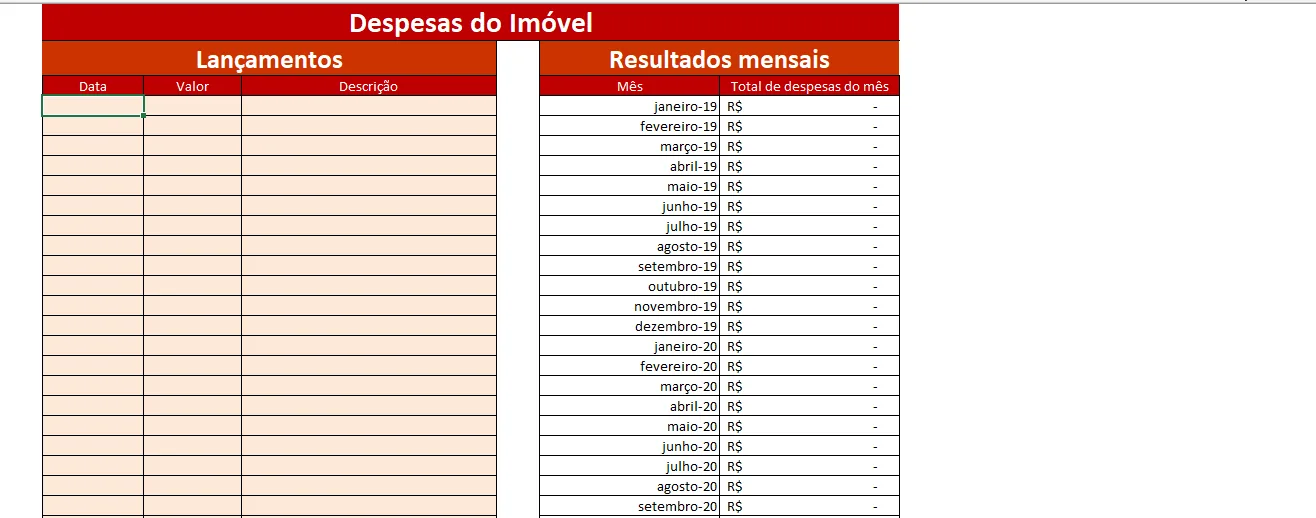
Task: Click the Despesas do Imóvel title cell
Action: pos(470,22)
